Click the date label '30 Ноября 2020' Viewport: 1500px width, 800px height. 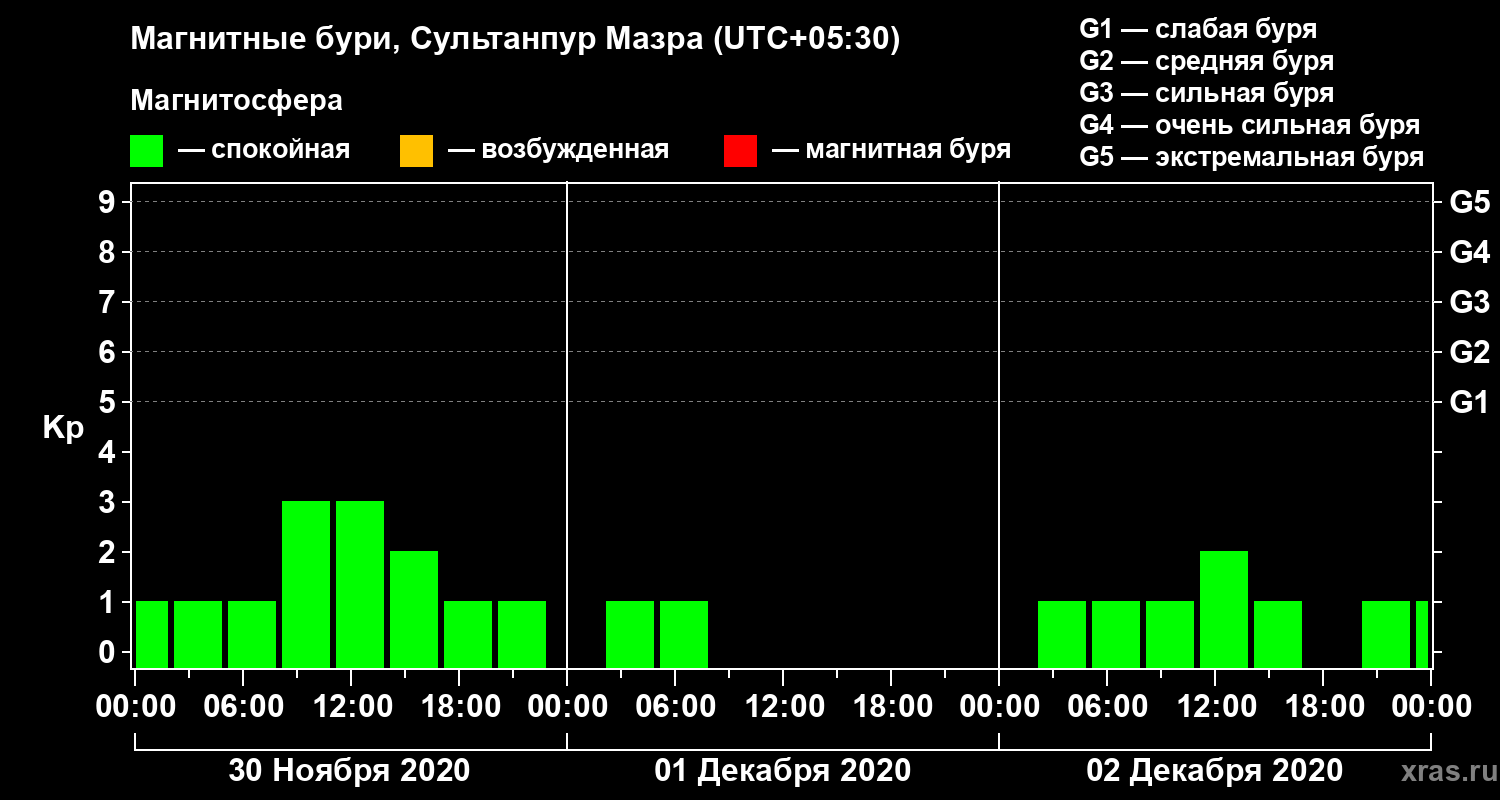pyautogui.click(x=349, y=771)
